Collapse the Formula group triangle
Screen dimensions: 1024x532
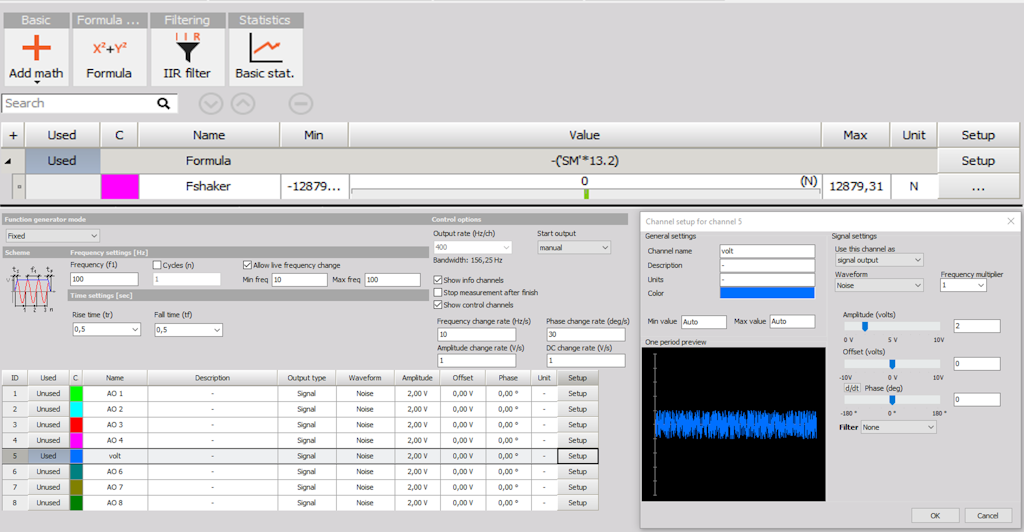click(x=8, y=161)
